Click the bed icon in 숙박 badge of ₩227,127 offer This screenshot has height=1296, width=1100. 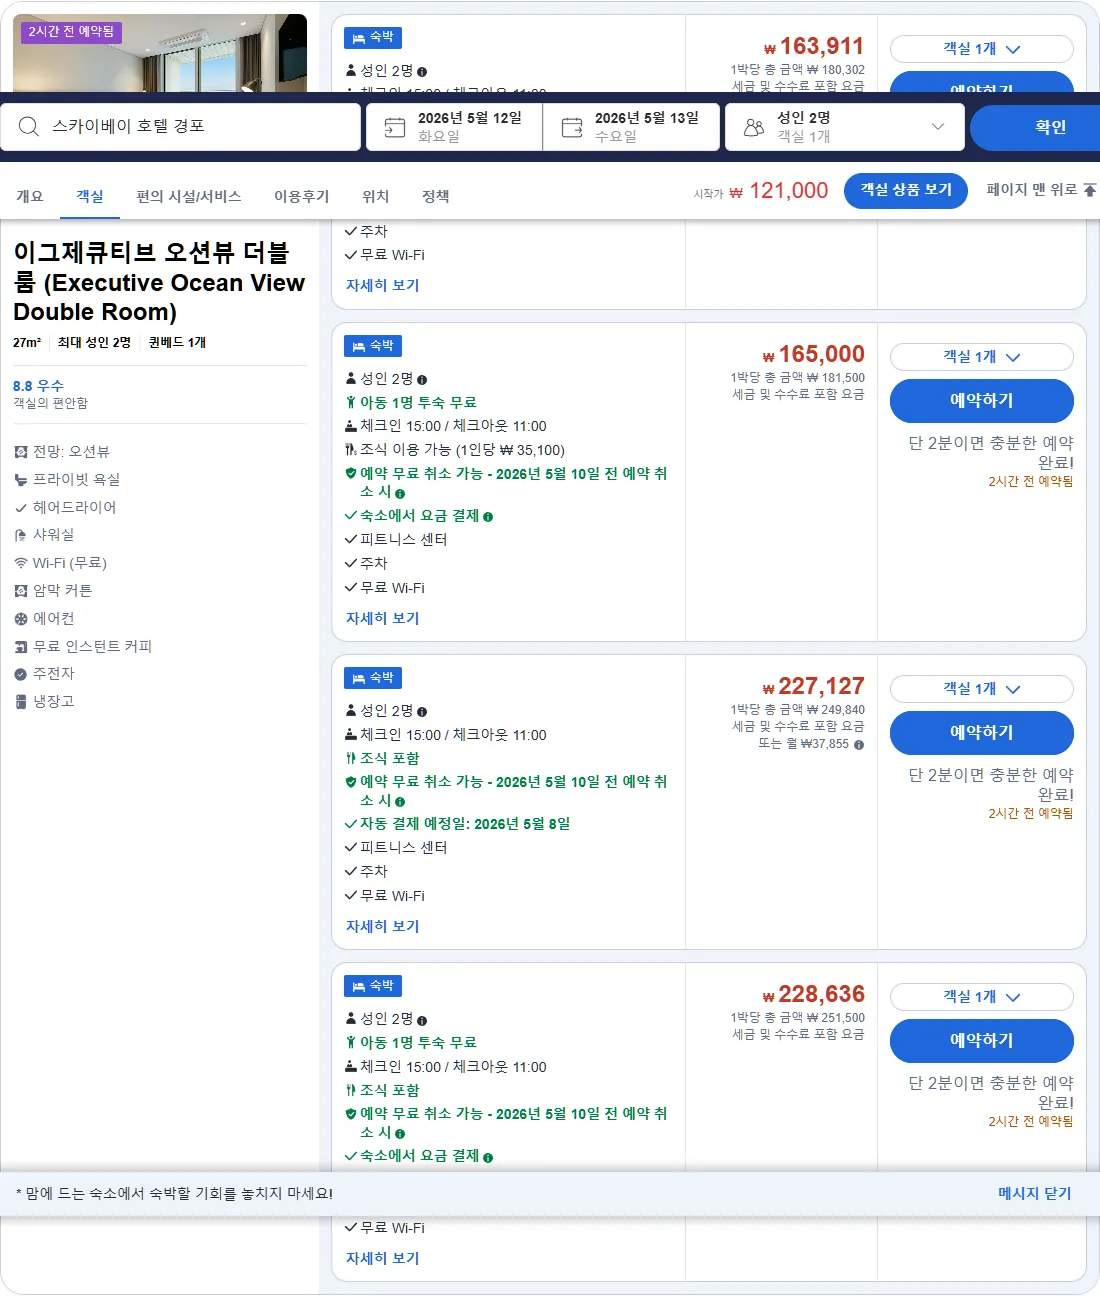pyautogui.click(x=359, y=678)
